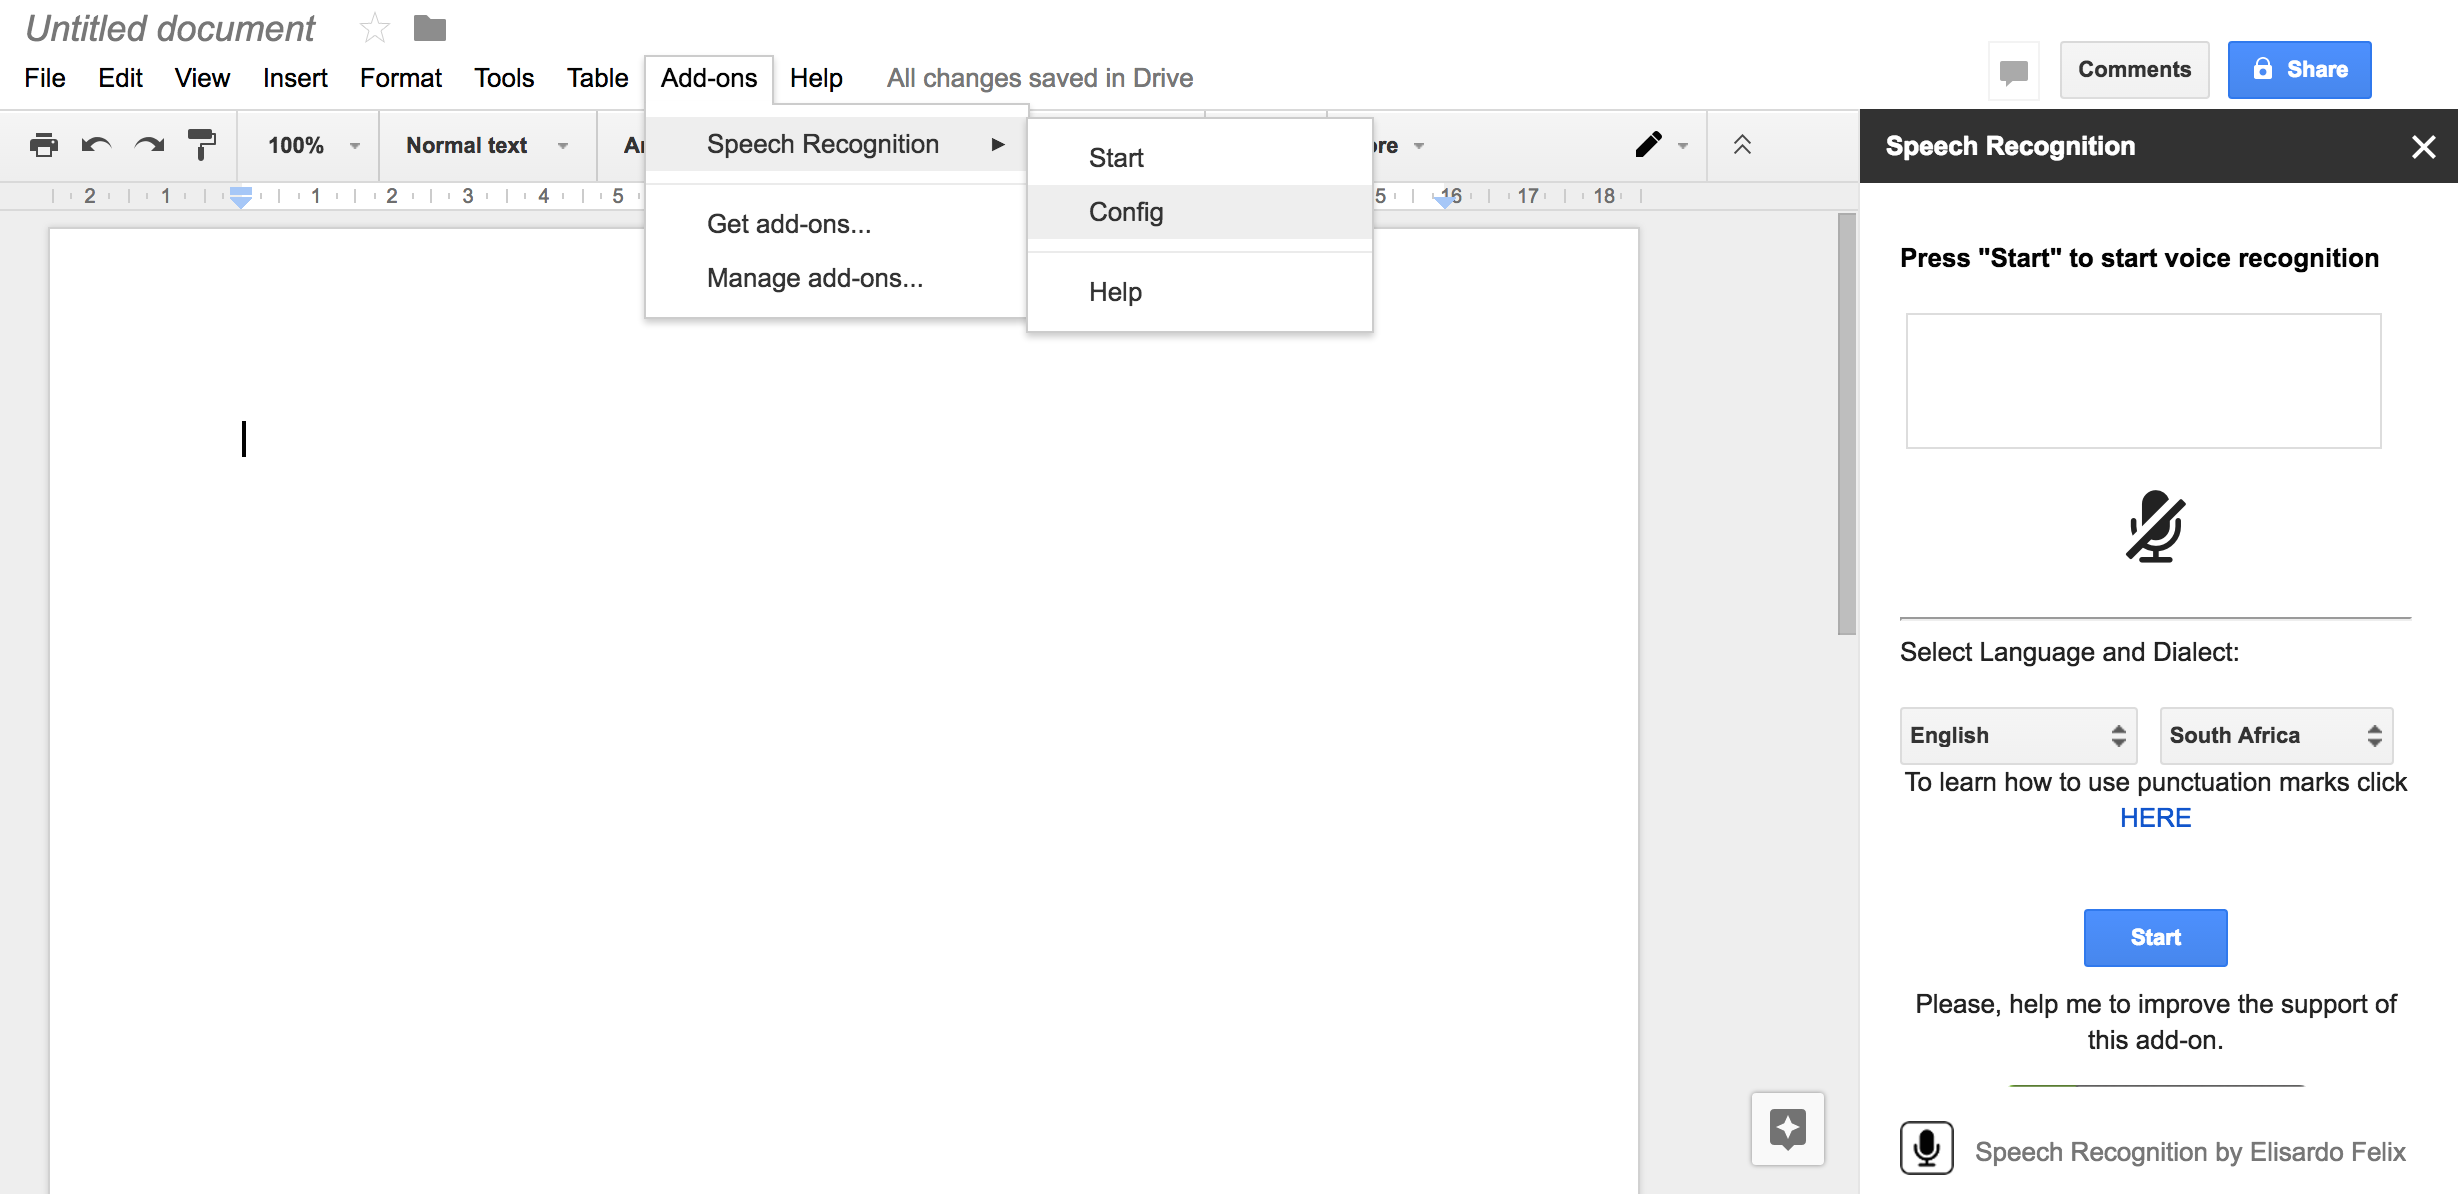Image resolution: width=2458 pixels, height=1194 pixels.
Task: Open the South Africa dialect dropdown
Action: point(2275,735)
